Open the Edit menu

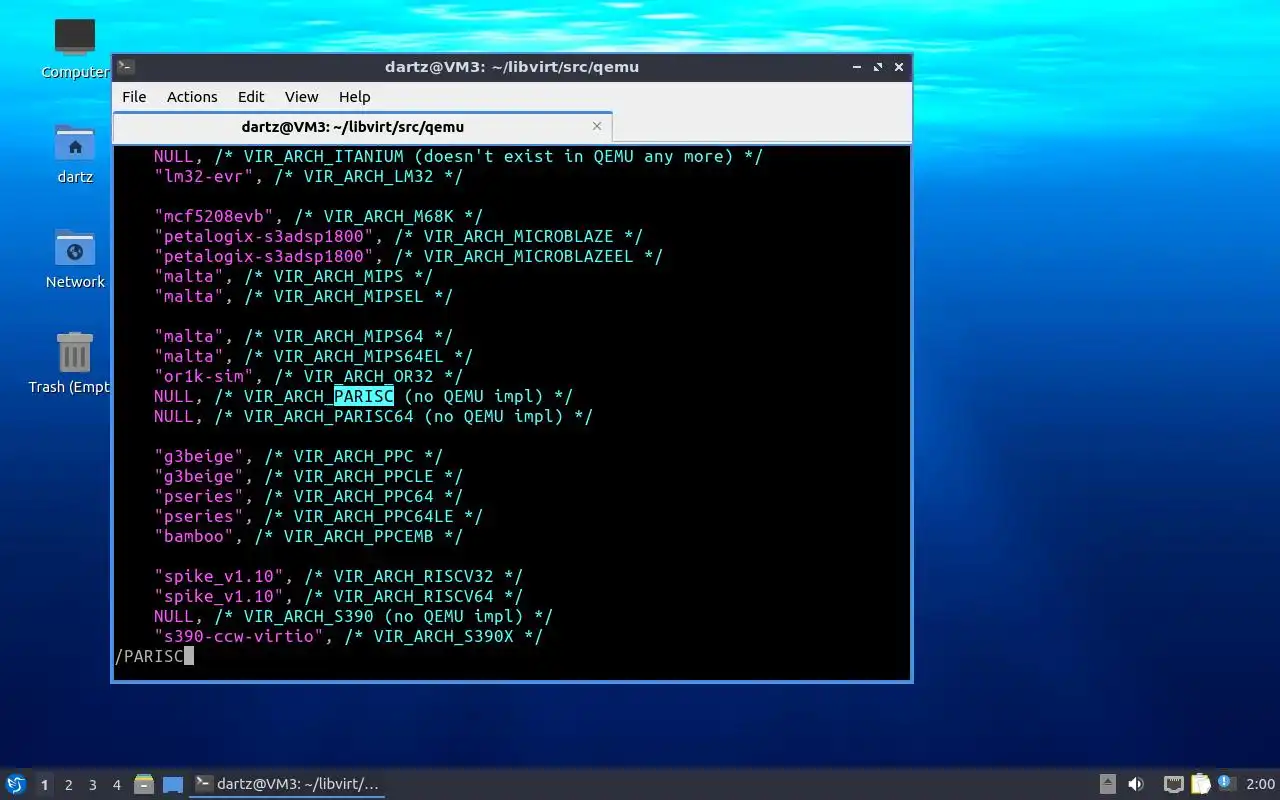[x=251, y=97]
